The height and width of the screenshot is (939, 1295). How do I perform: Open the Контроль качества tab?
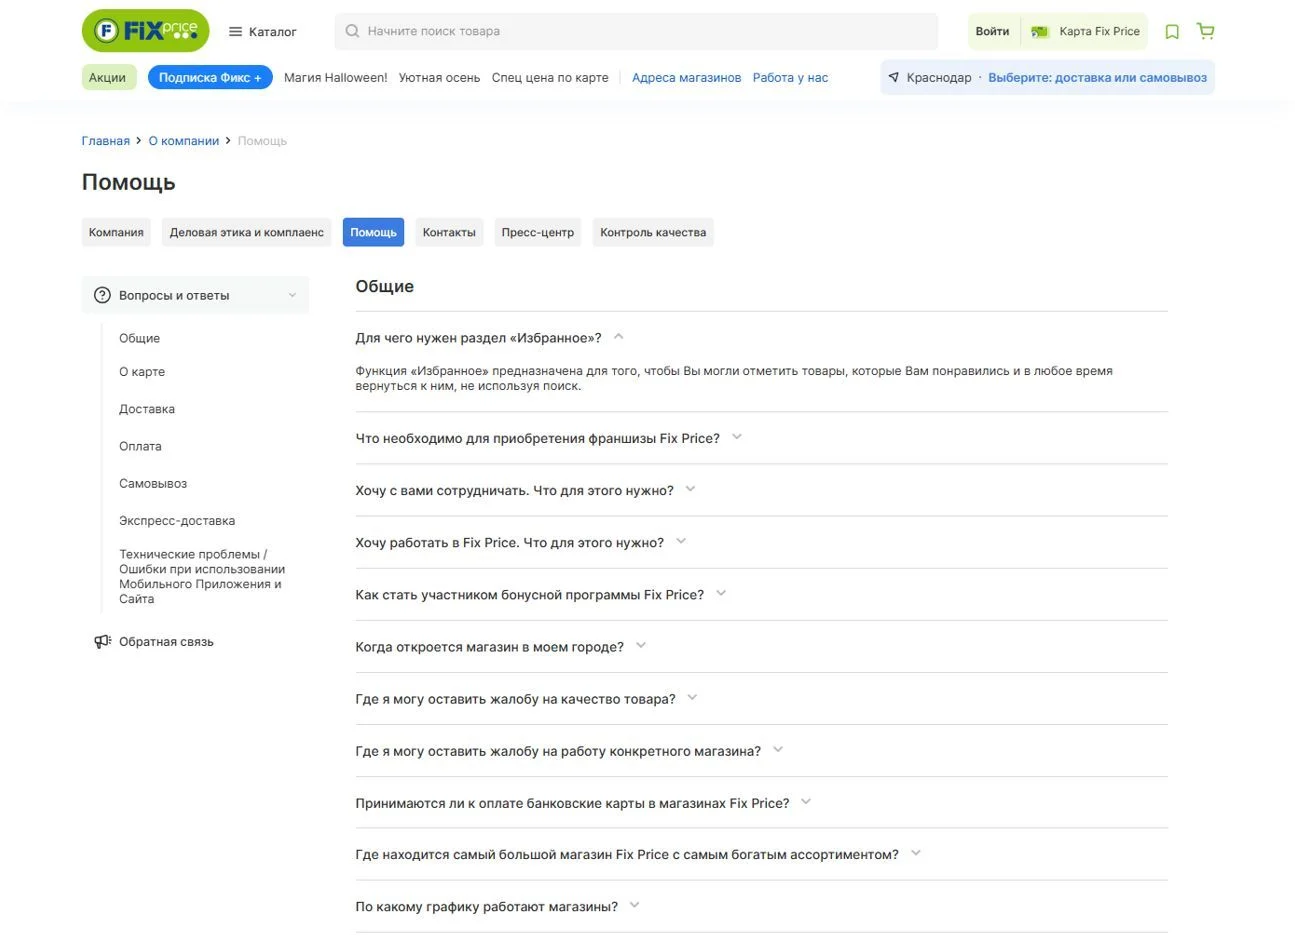point(653,232)
